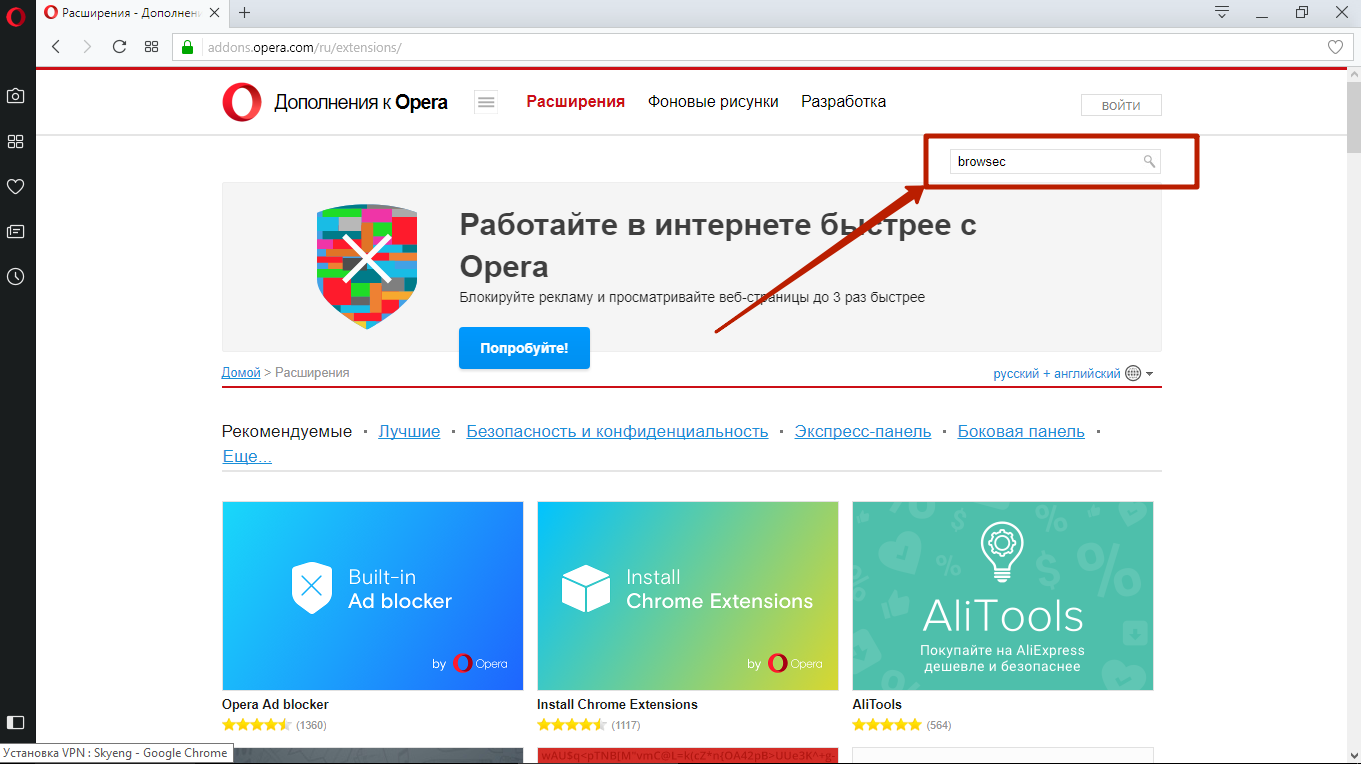
Task: Open the Разработка section
Action: tap(843, 102)
